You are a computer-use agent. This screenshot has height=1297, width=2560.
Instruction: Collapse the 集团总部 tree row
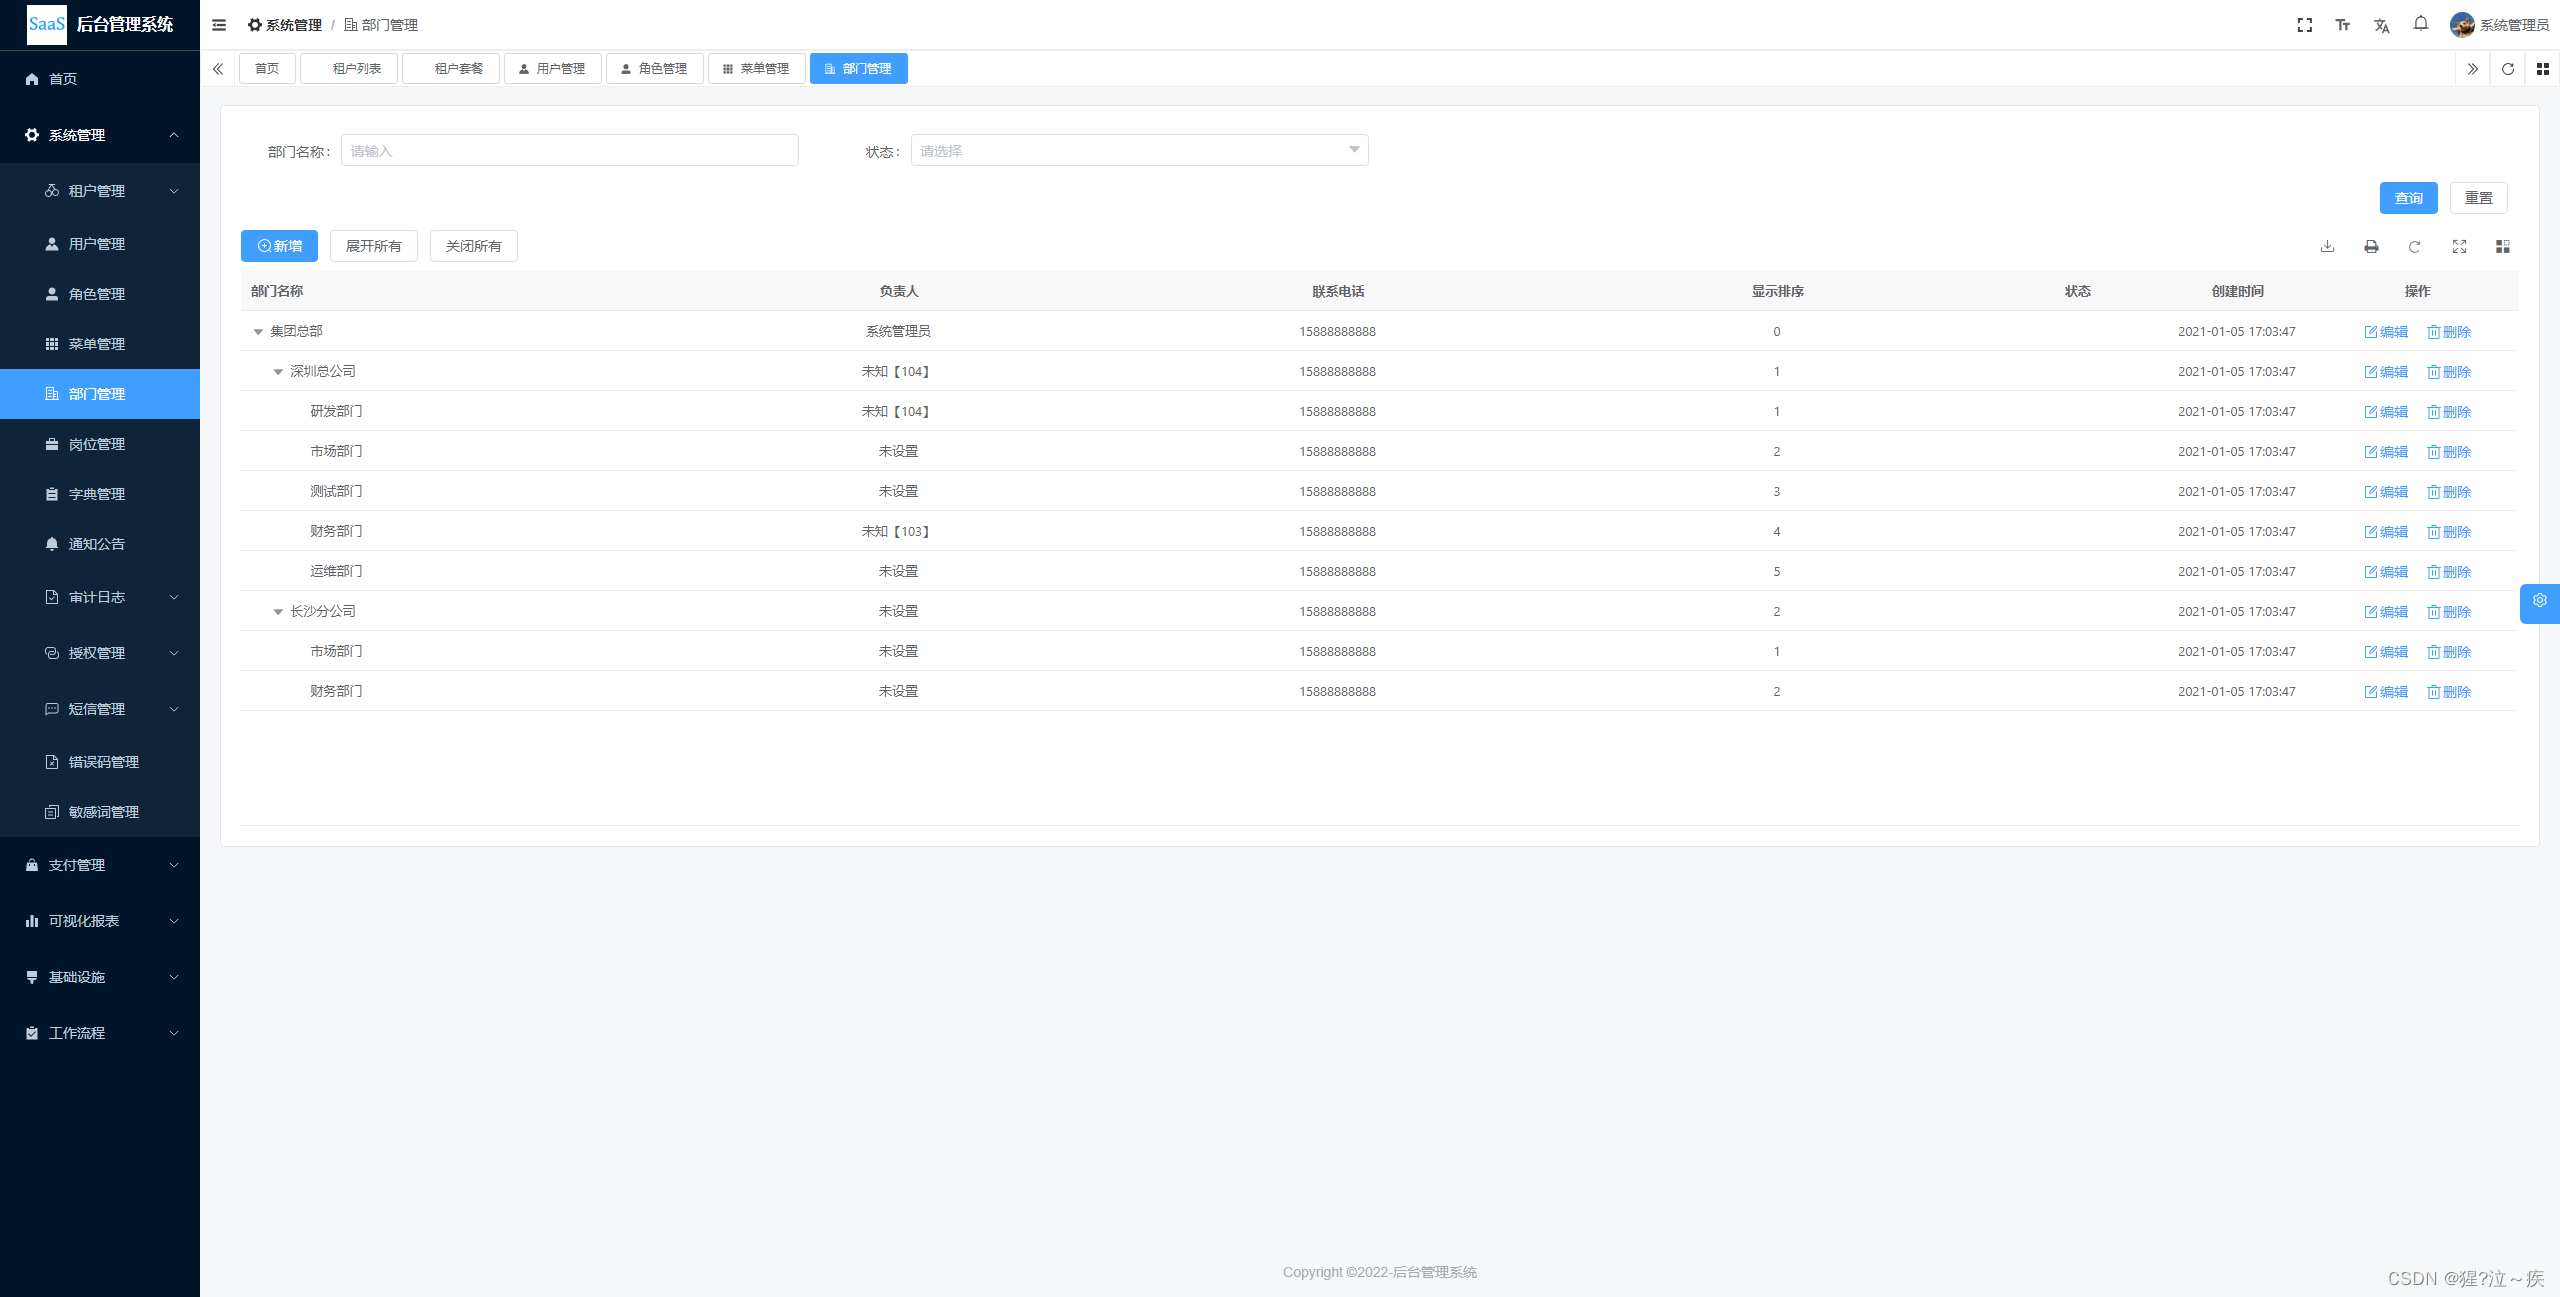(x=258, y=332)
